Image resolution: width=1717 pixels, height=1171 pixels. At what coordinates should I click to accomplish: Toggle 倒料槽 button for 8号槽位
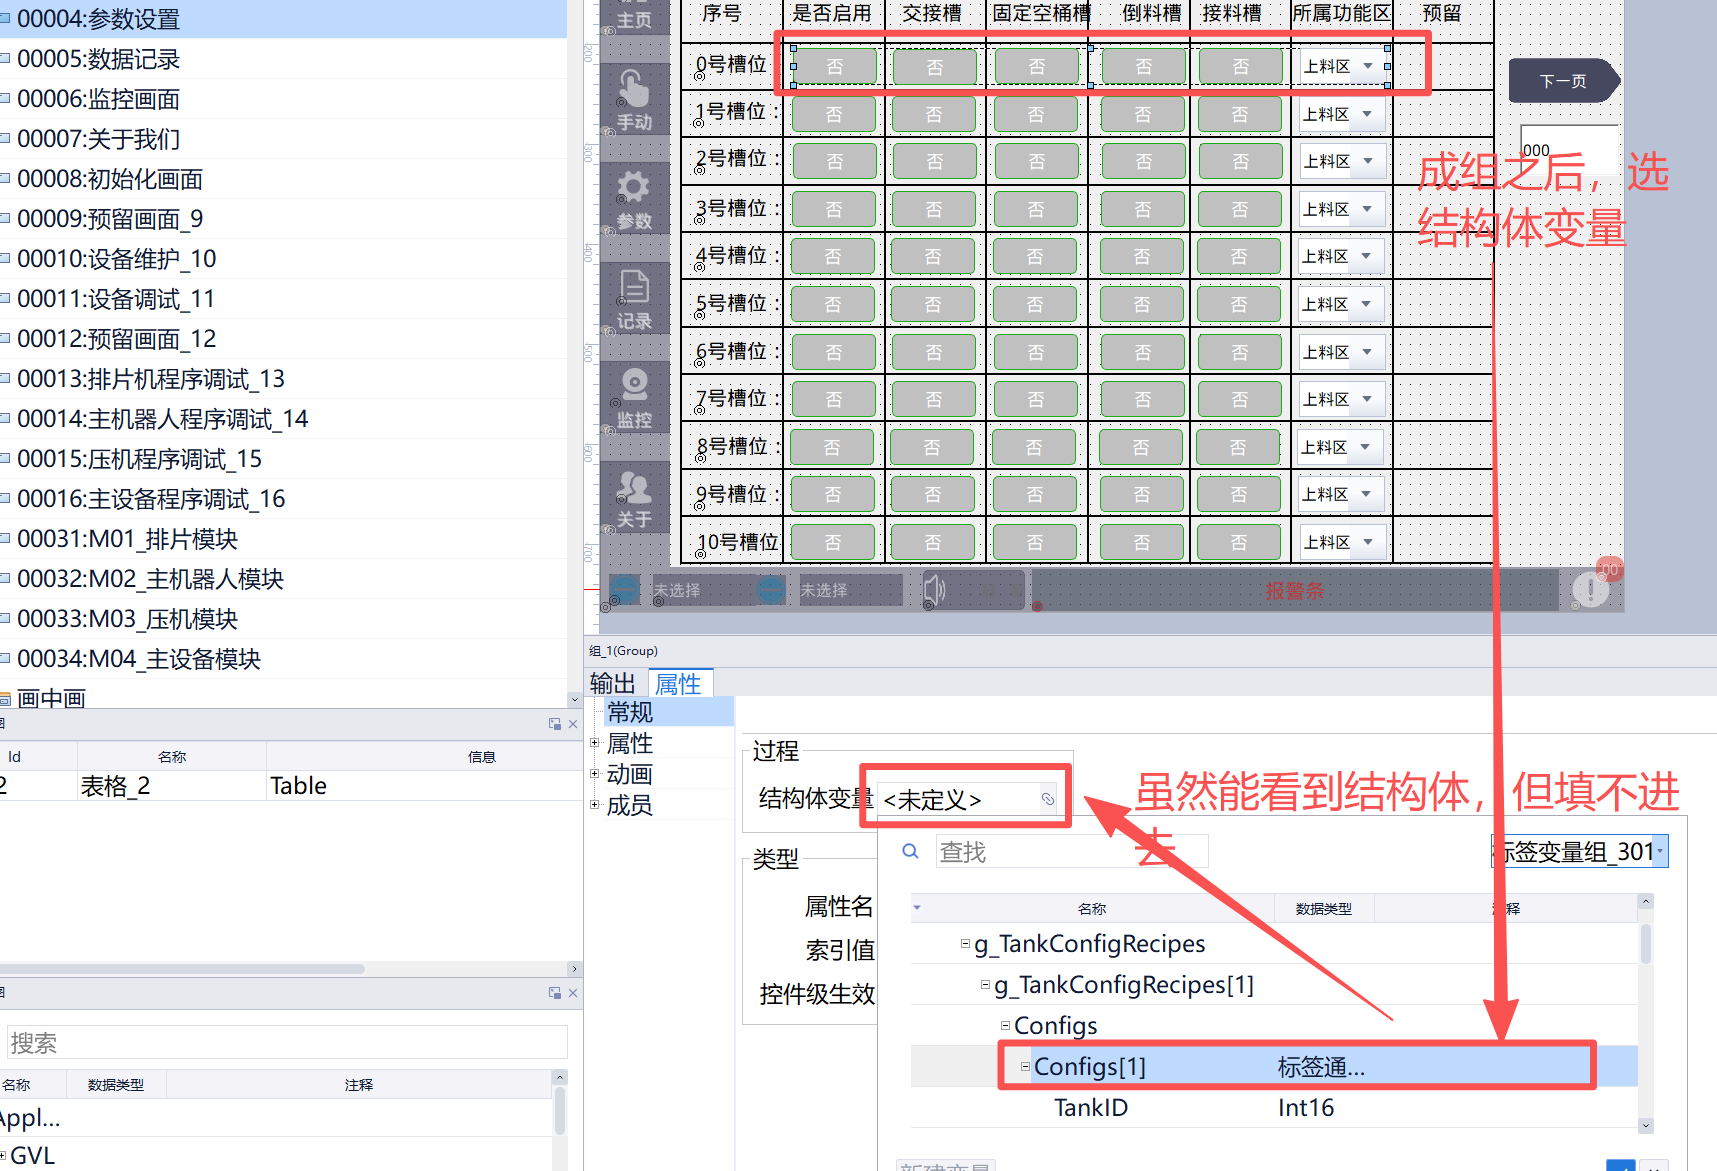tap(1141, 448)
